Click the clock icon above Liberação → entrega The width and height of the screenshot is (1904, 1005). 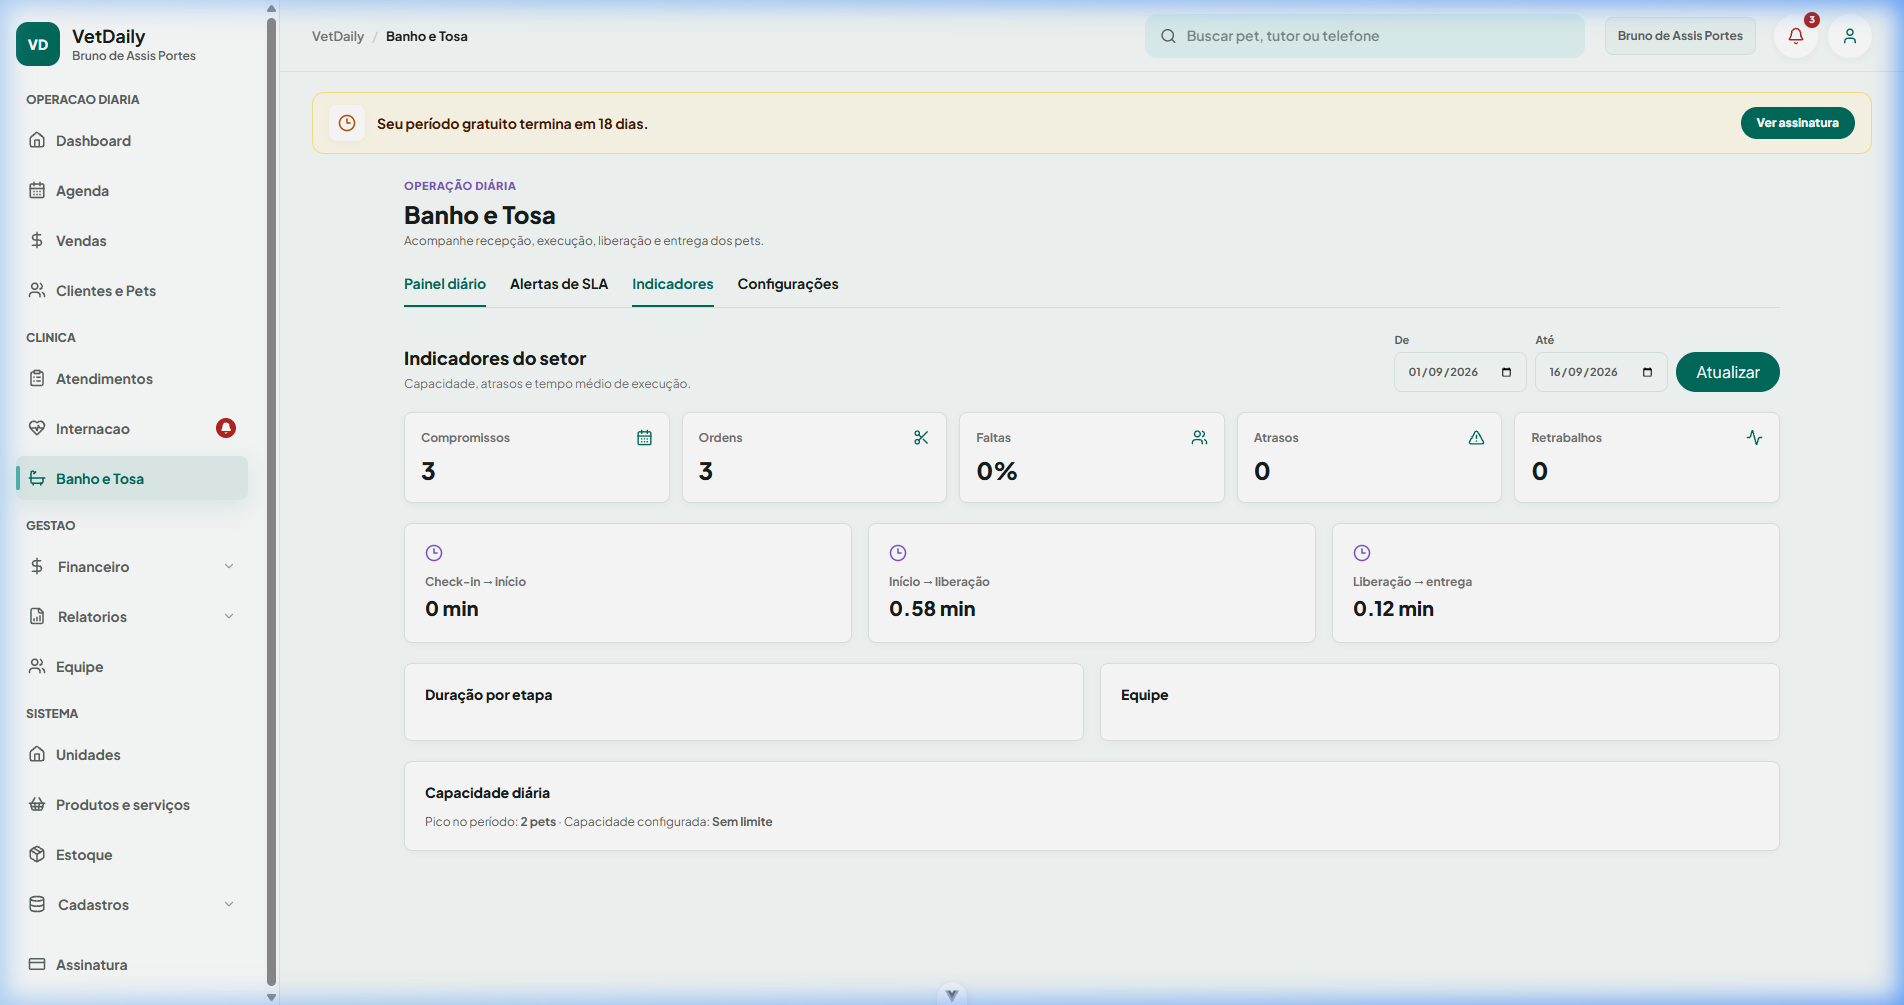(x=1362, y=553)
